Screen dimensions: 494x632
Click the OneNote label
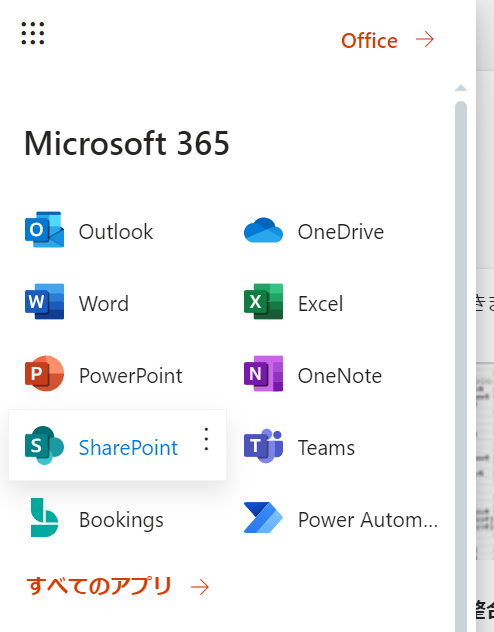(x=340, y=376)
